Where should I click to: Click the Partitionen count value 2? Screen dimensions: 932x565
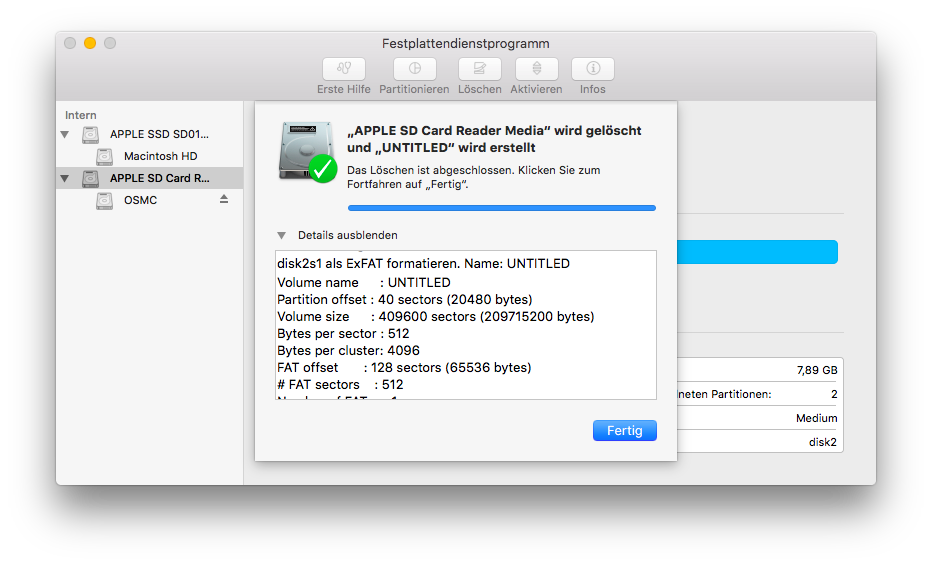(834, 394)
